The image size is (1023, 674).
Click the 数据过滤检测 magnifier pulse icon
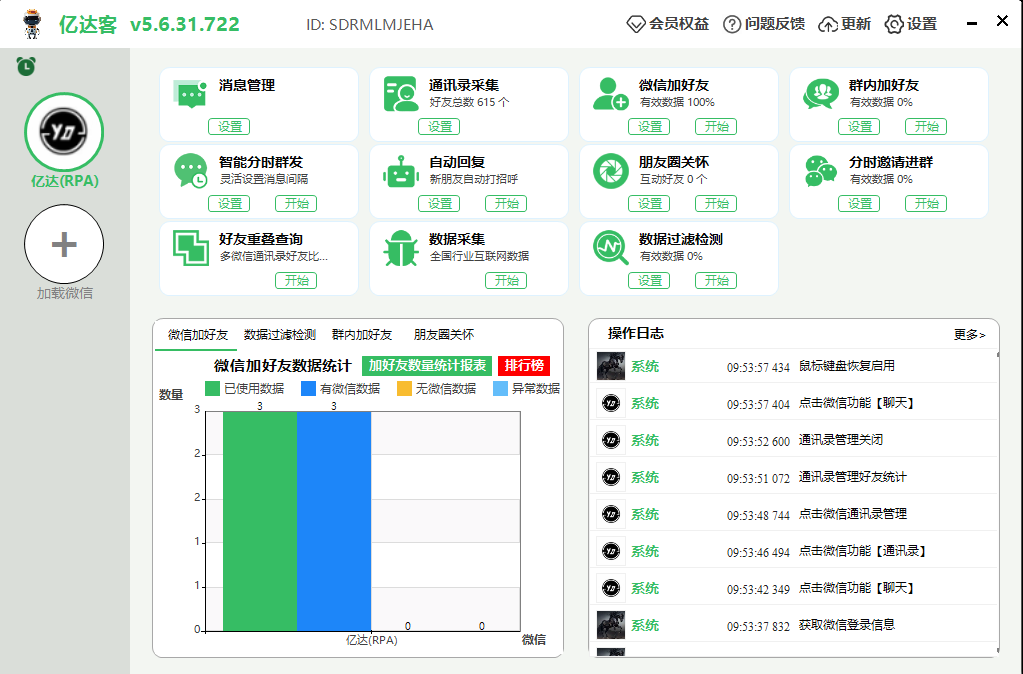(x=611, y=248)
